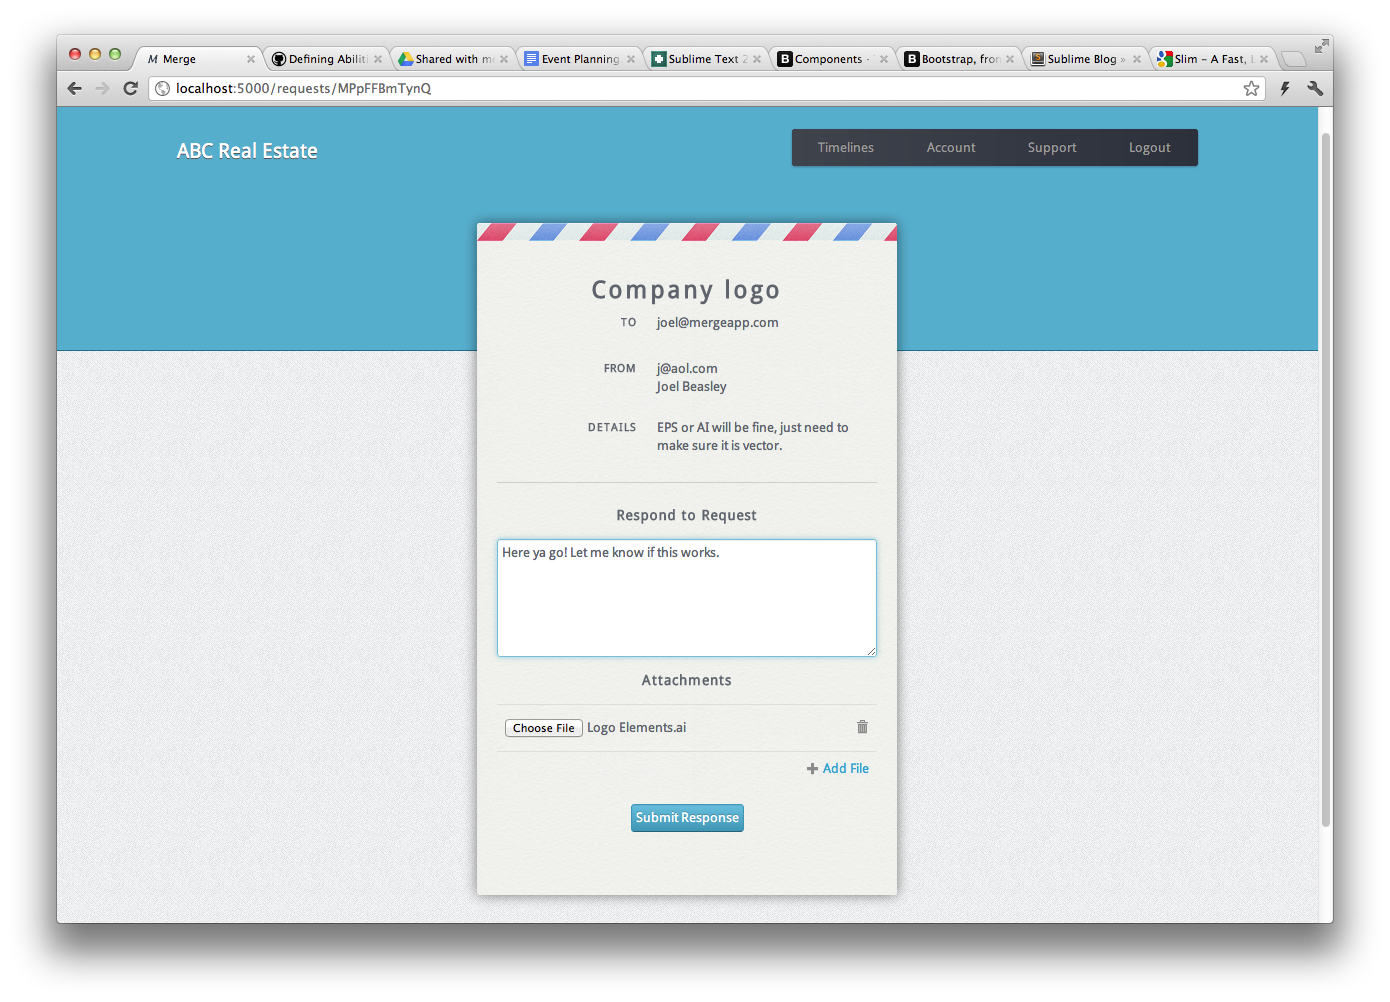Viewport: 1390px width, 1002px height.
Task: Bookmark this page with the star icon
Action: (1251, 89)
